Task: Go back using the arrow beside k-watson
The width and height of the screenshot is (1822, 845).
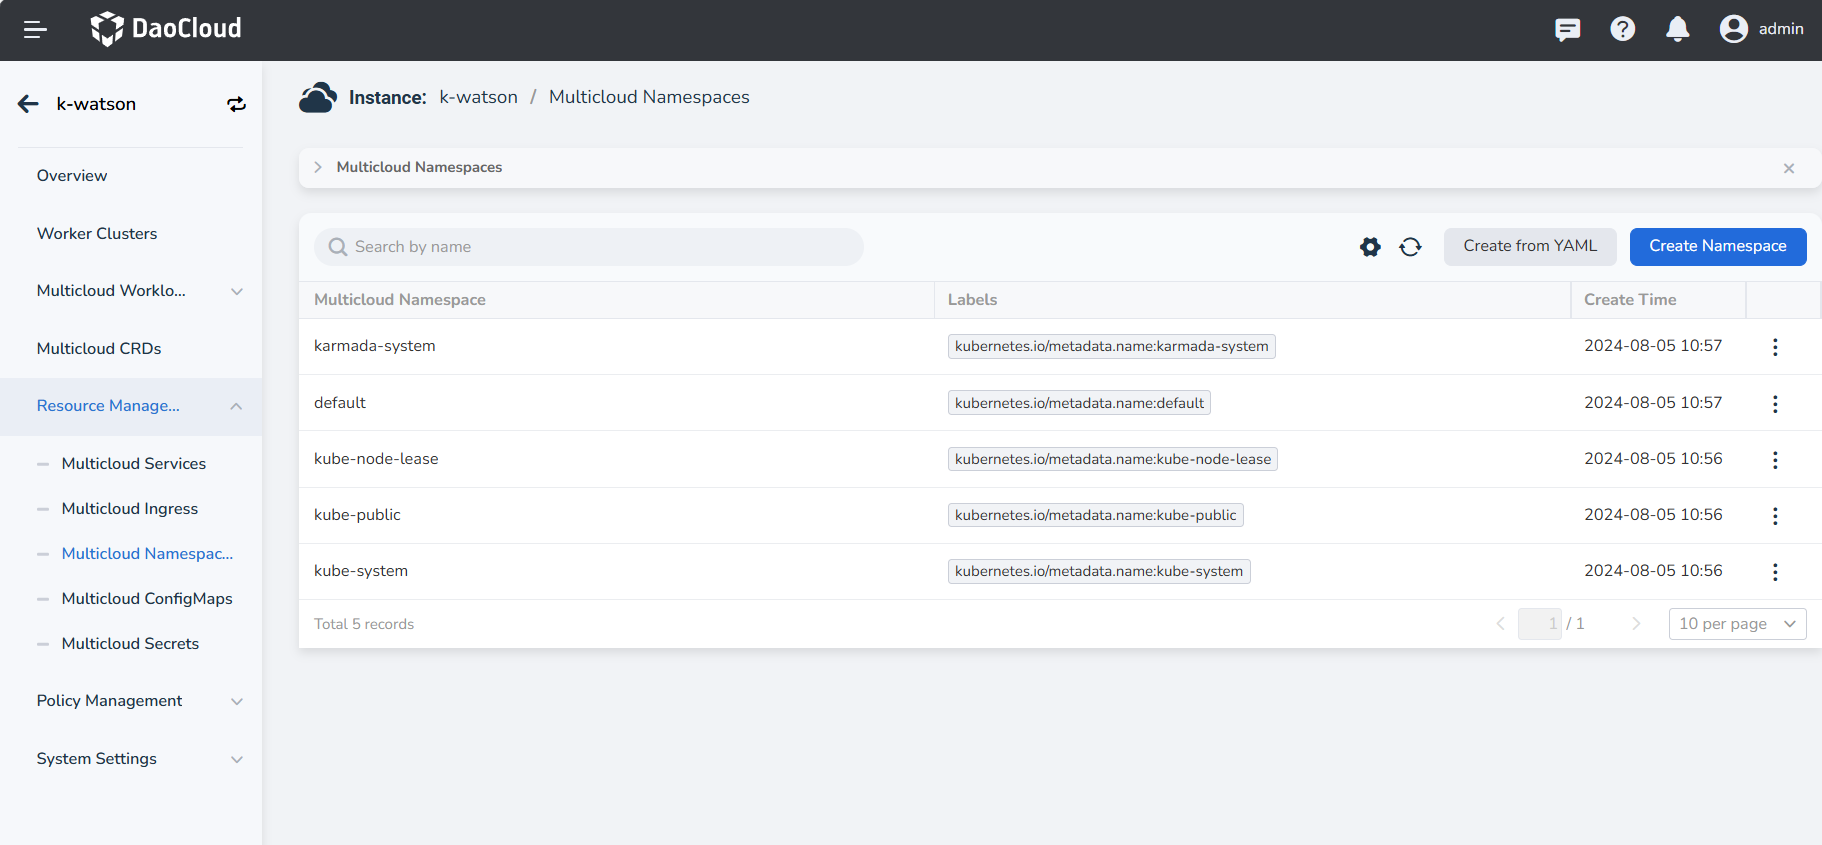Action: pos(28,104)
